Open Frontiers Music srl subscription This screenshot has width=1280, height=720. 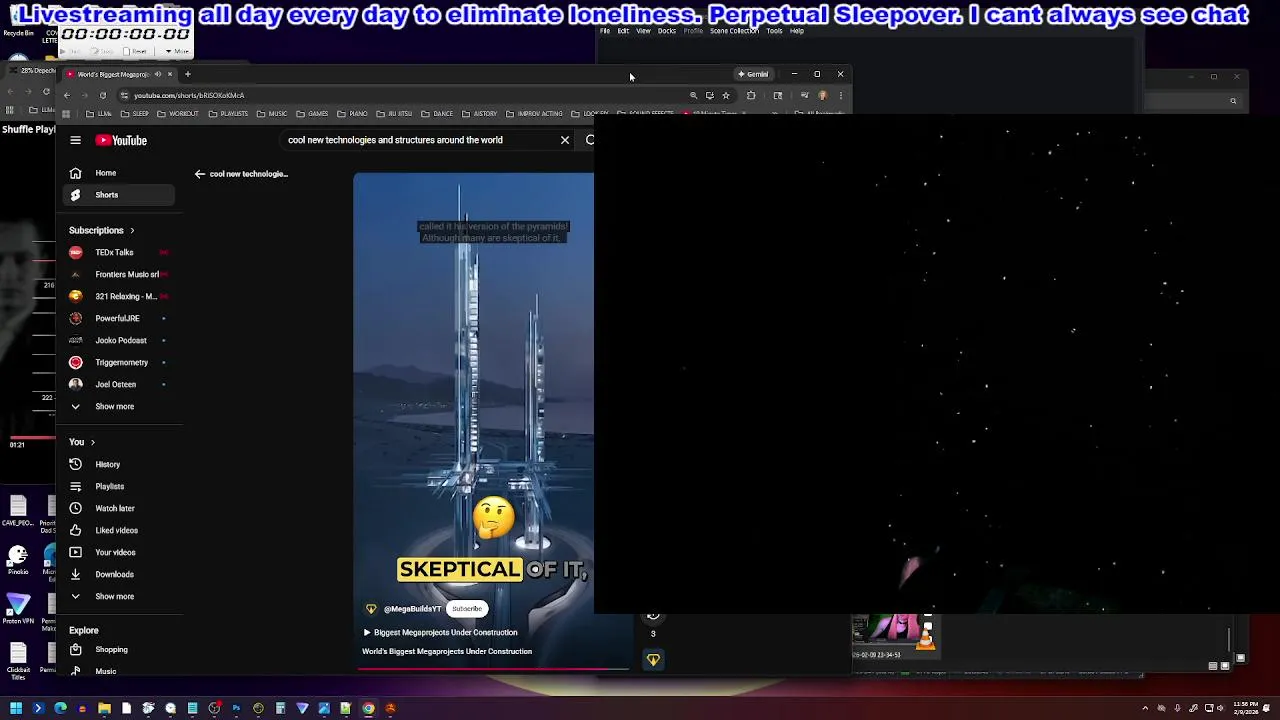(120, 274)
